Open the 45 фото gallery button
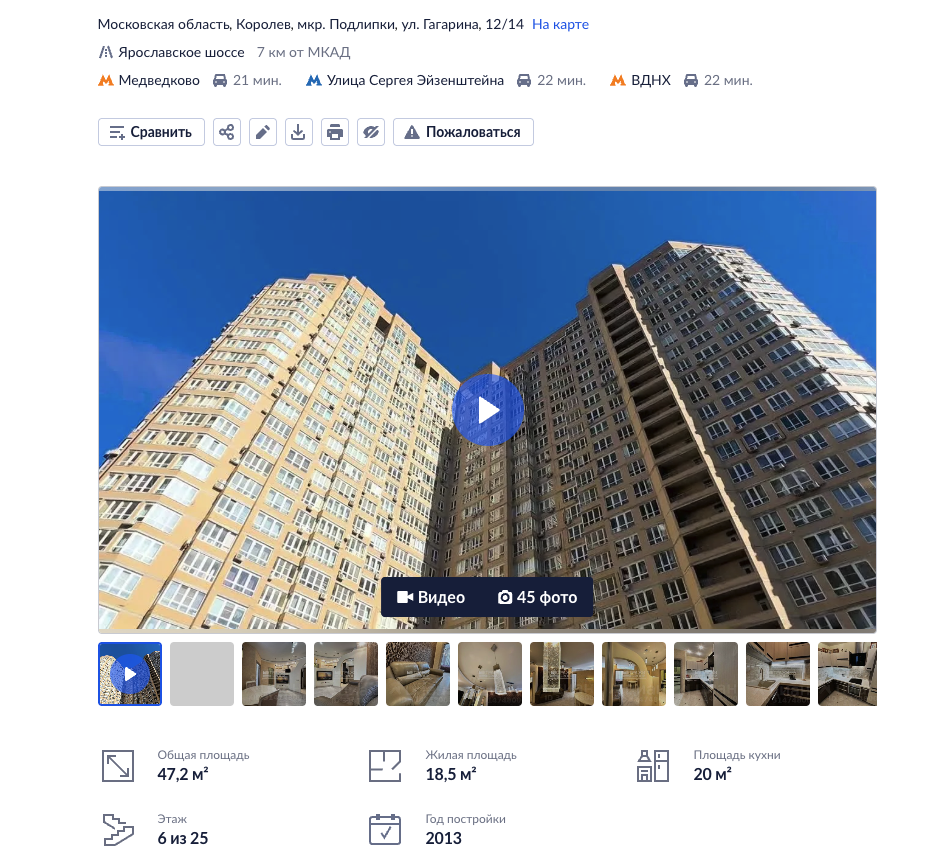926x851 pixels. point(537,597)
